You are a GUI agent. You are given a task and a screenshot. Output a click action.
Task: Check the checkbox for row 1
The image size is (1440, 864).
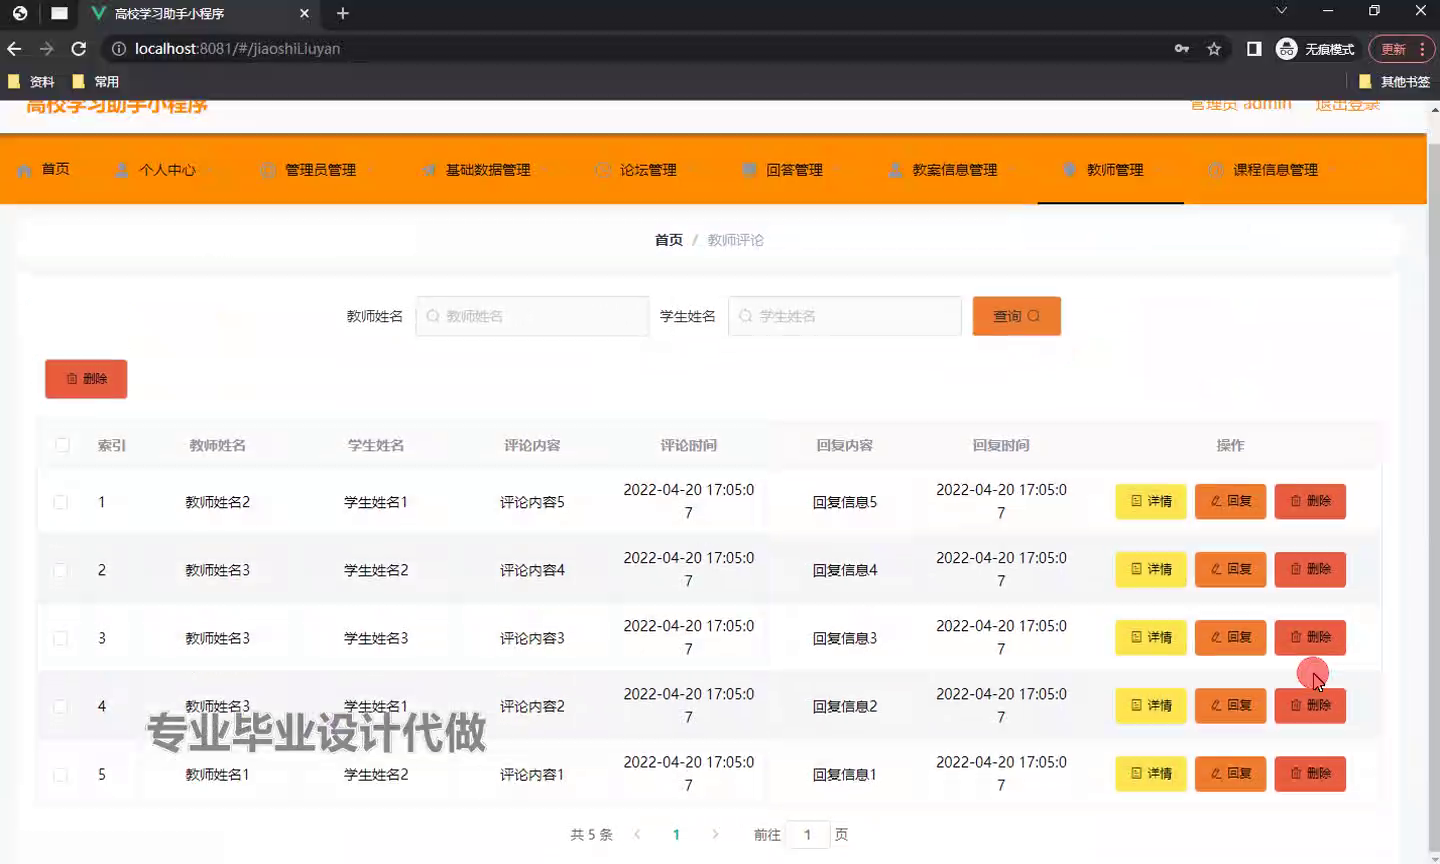[x=61, y=502]
